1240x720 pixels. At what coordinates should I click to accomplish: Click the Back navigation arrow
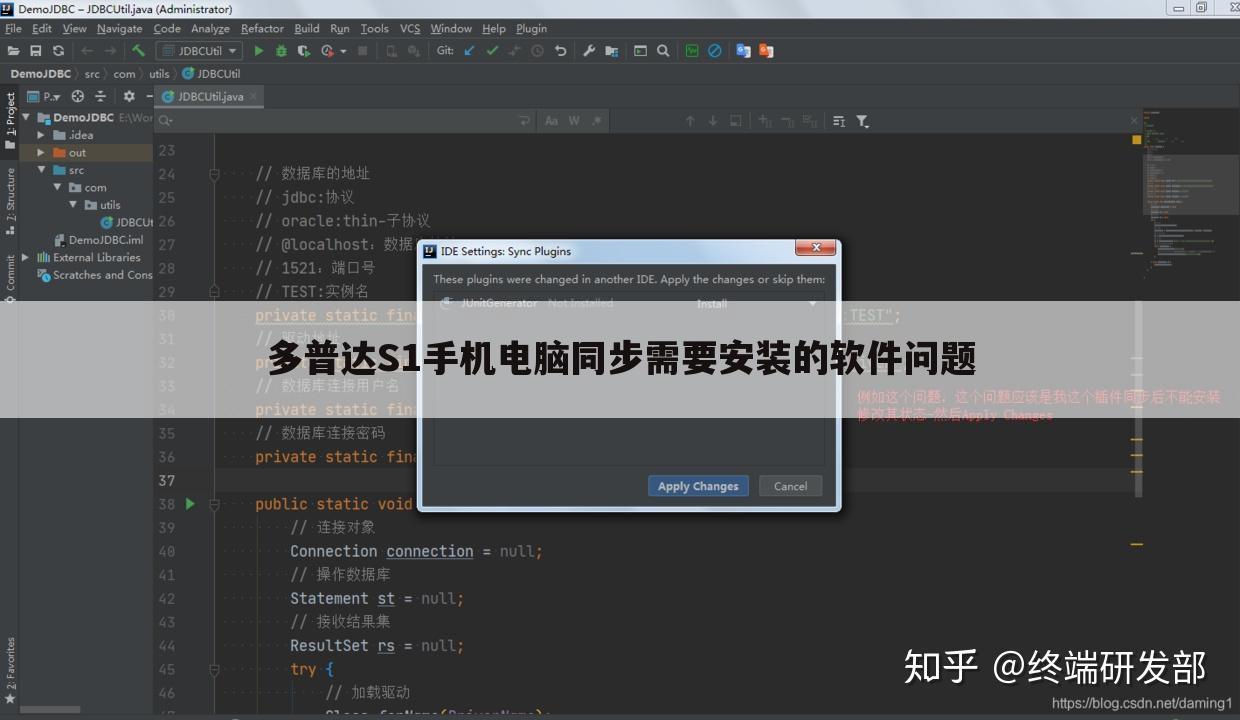[x=87, y=51]
